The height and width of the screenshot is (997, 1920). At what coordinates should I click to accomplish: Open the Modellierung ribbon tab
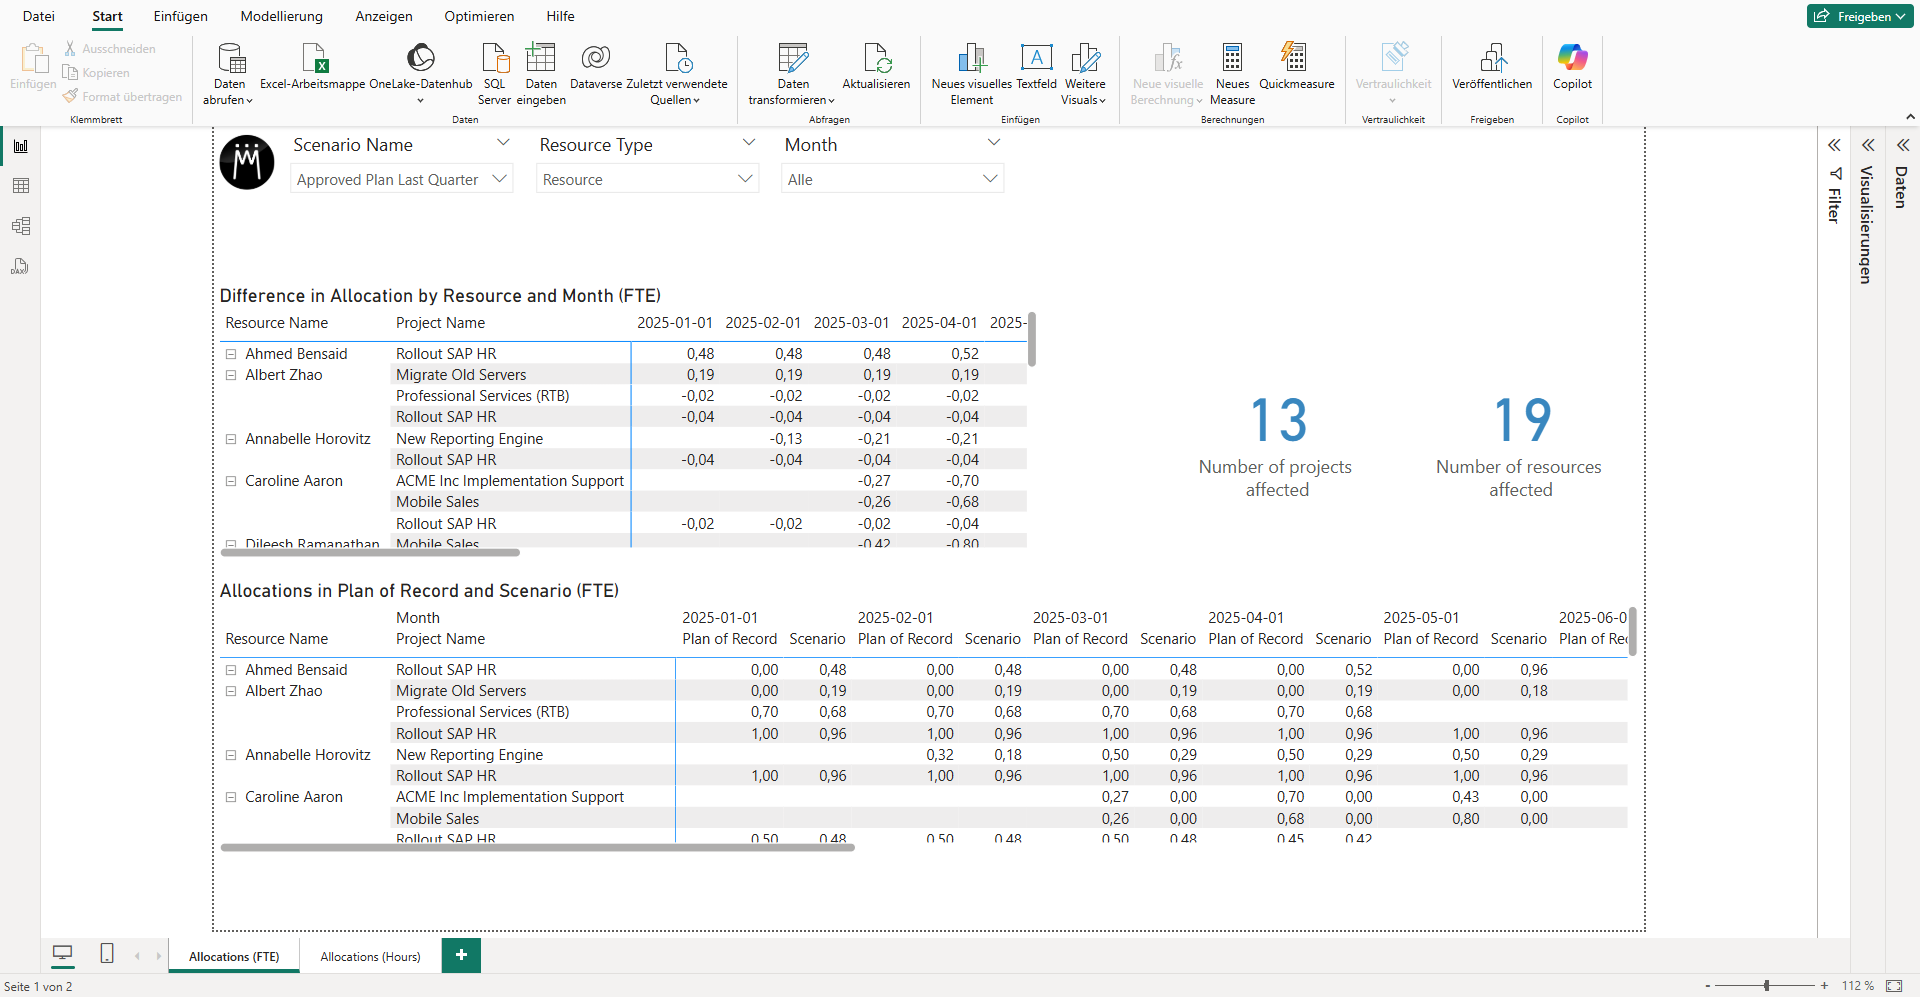click(x=282, y=16)
